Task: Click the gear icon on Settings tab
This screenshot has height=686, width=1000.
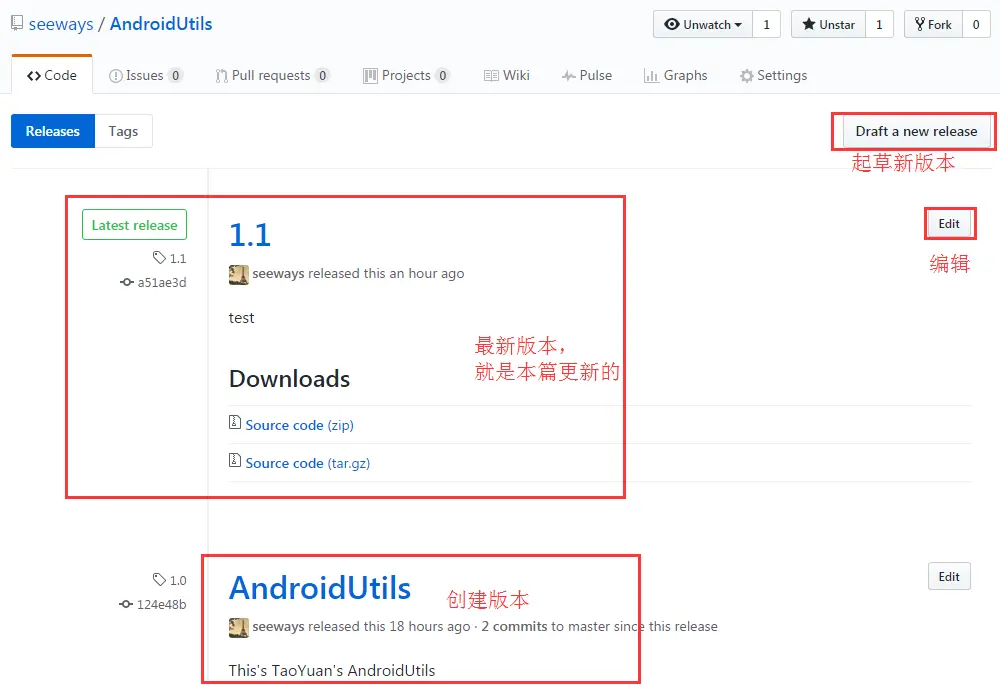Action: [746, 76]
